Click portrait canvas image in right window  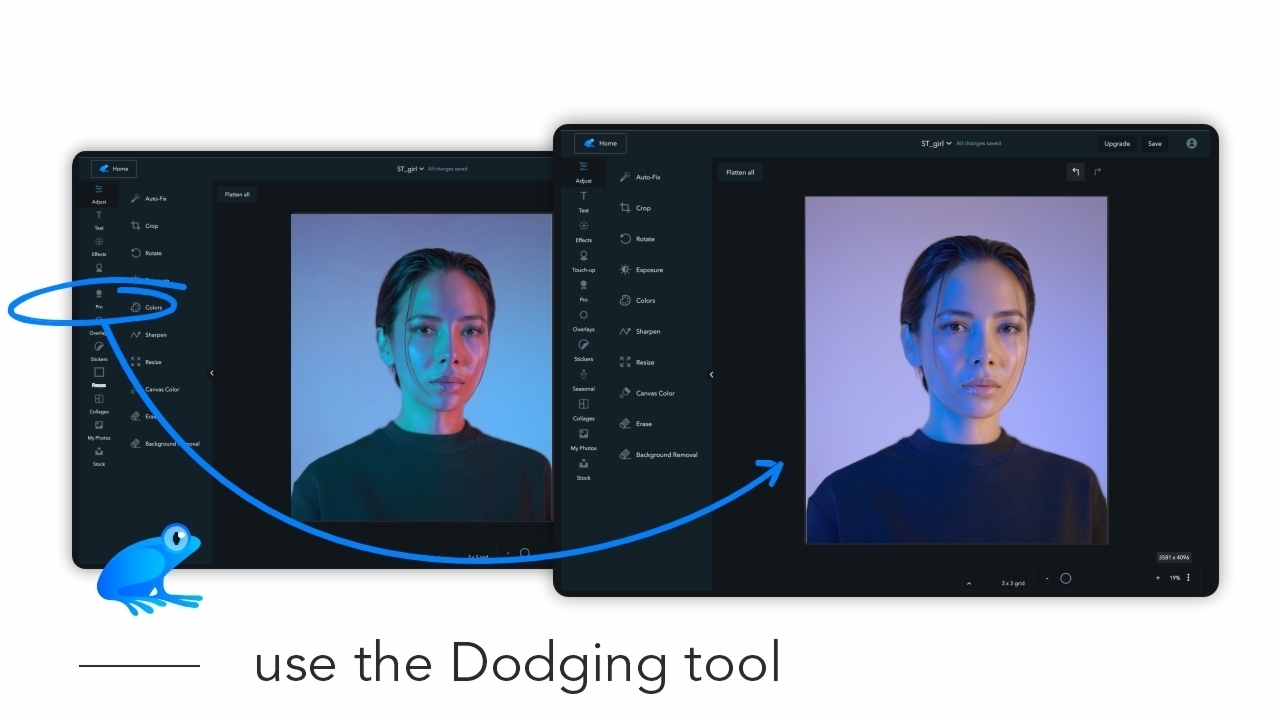[x=956, y=370]
